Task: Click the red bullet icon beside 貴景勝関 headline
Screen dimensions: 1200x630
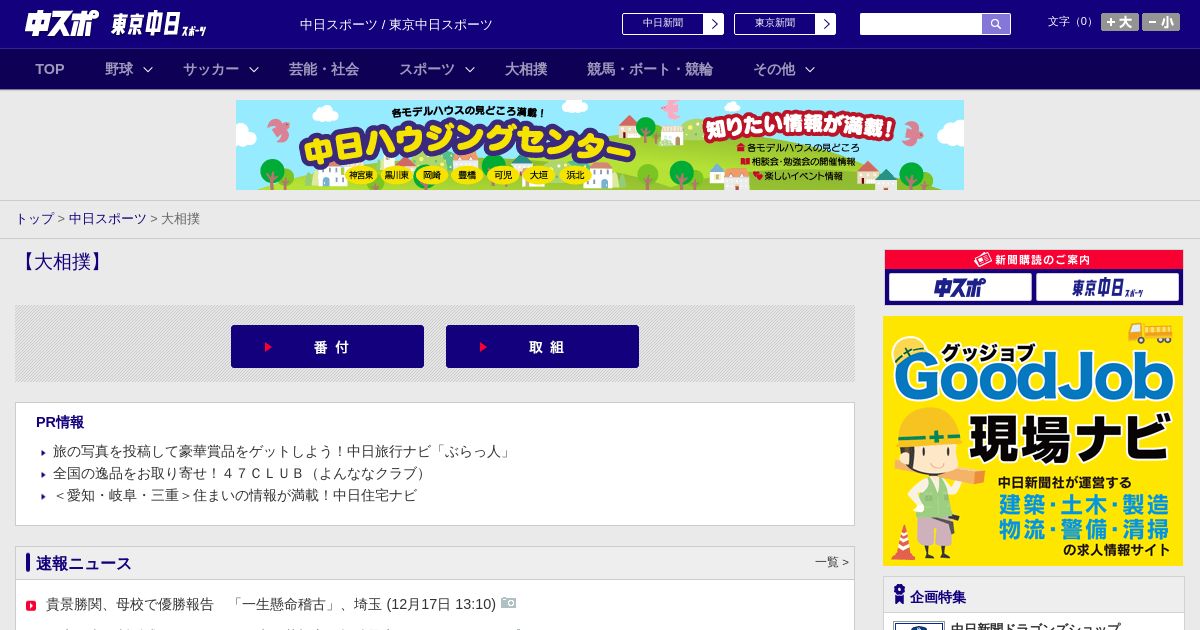Action: point(31,605)
